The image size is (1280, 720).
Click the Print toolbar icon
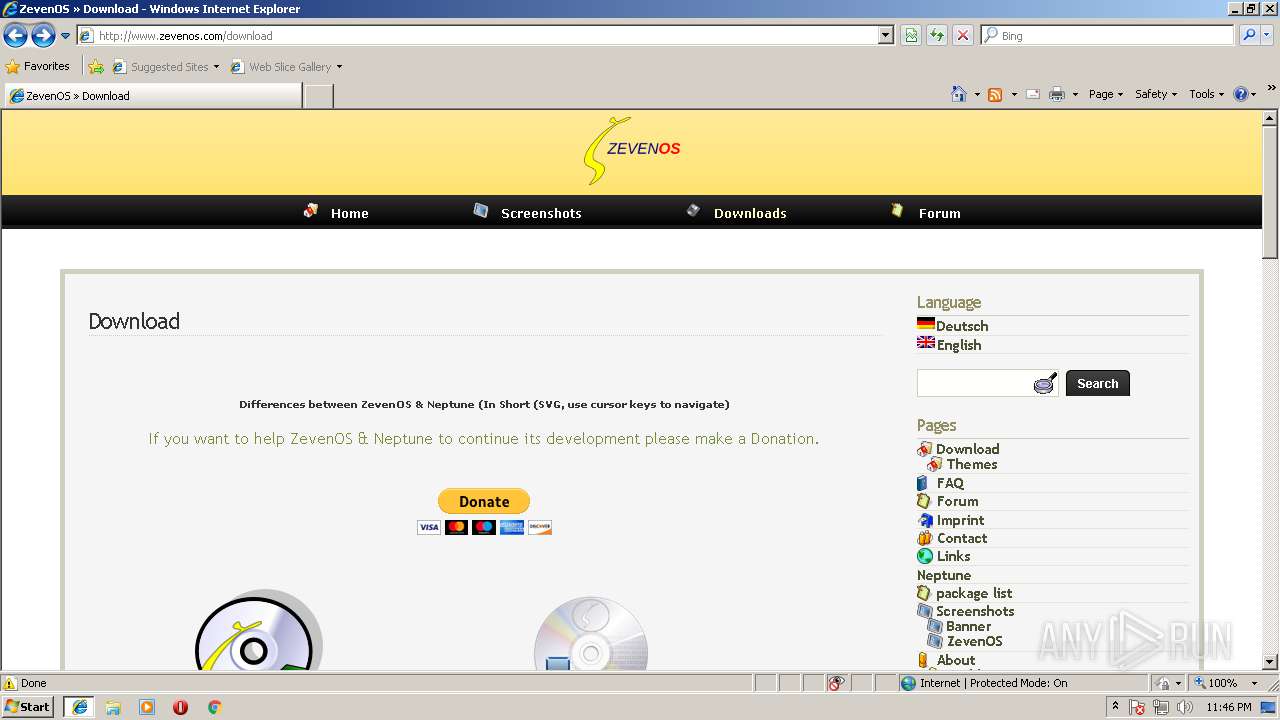coord(1057,94)
